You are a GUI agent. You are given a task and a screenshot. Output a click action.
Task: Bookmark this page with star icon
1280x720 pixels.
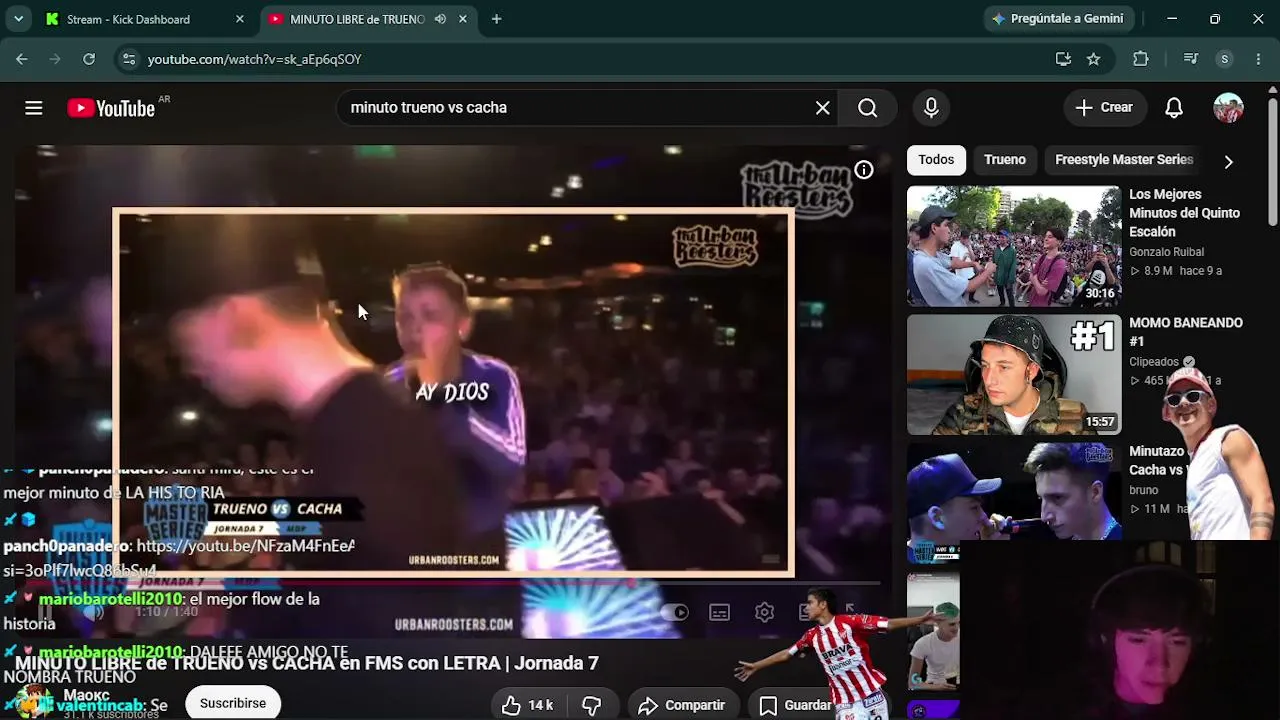coord(1094,59)
